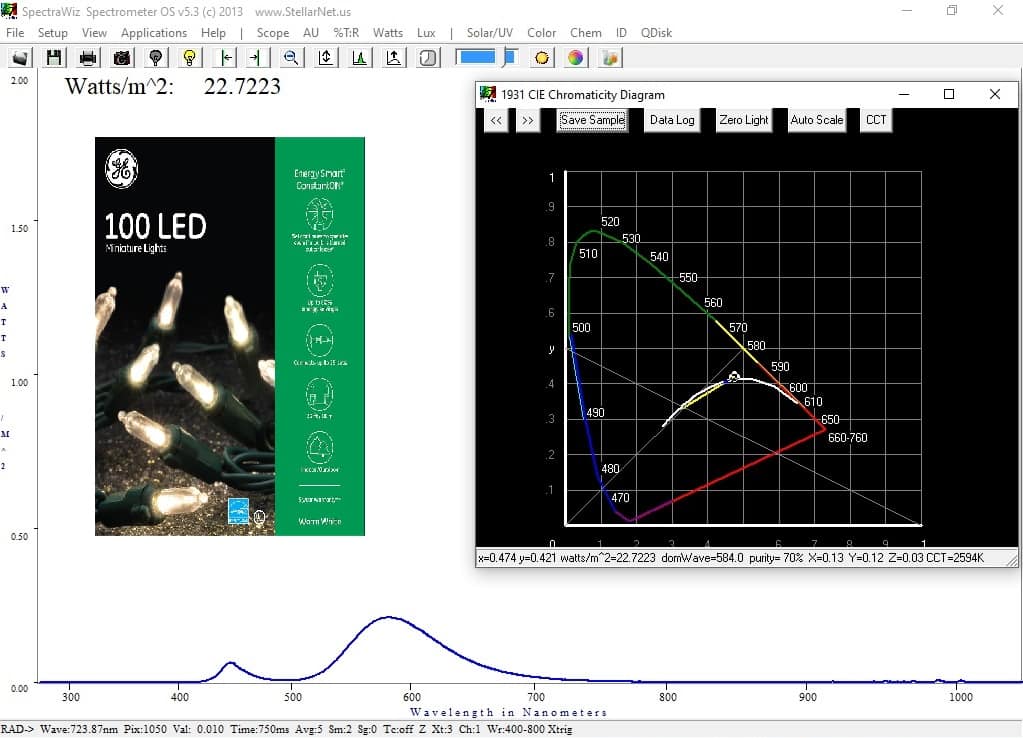Viewport: 1023px width, 738px height.
Task: Click the CIE diagram window title icon
Action: [x=488, y=95]
